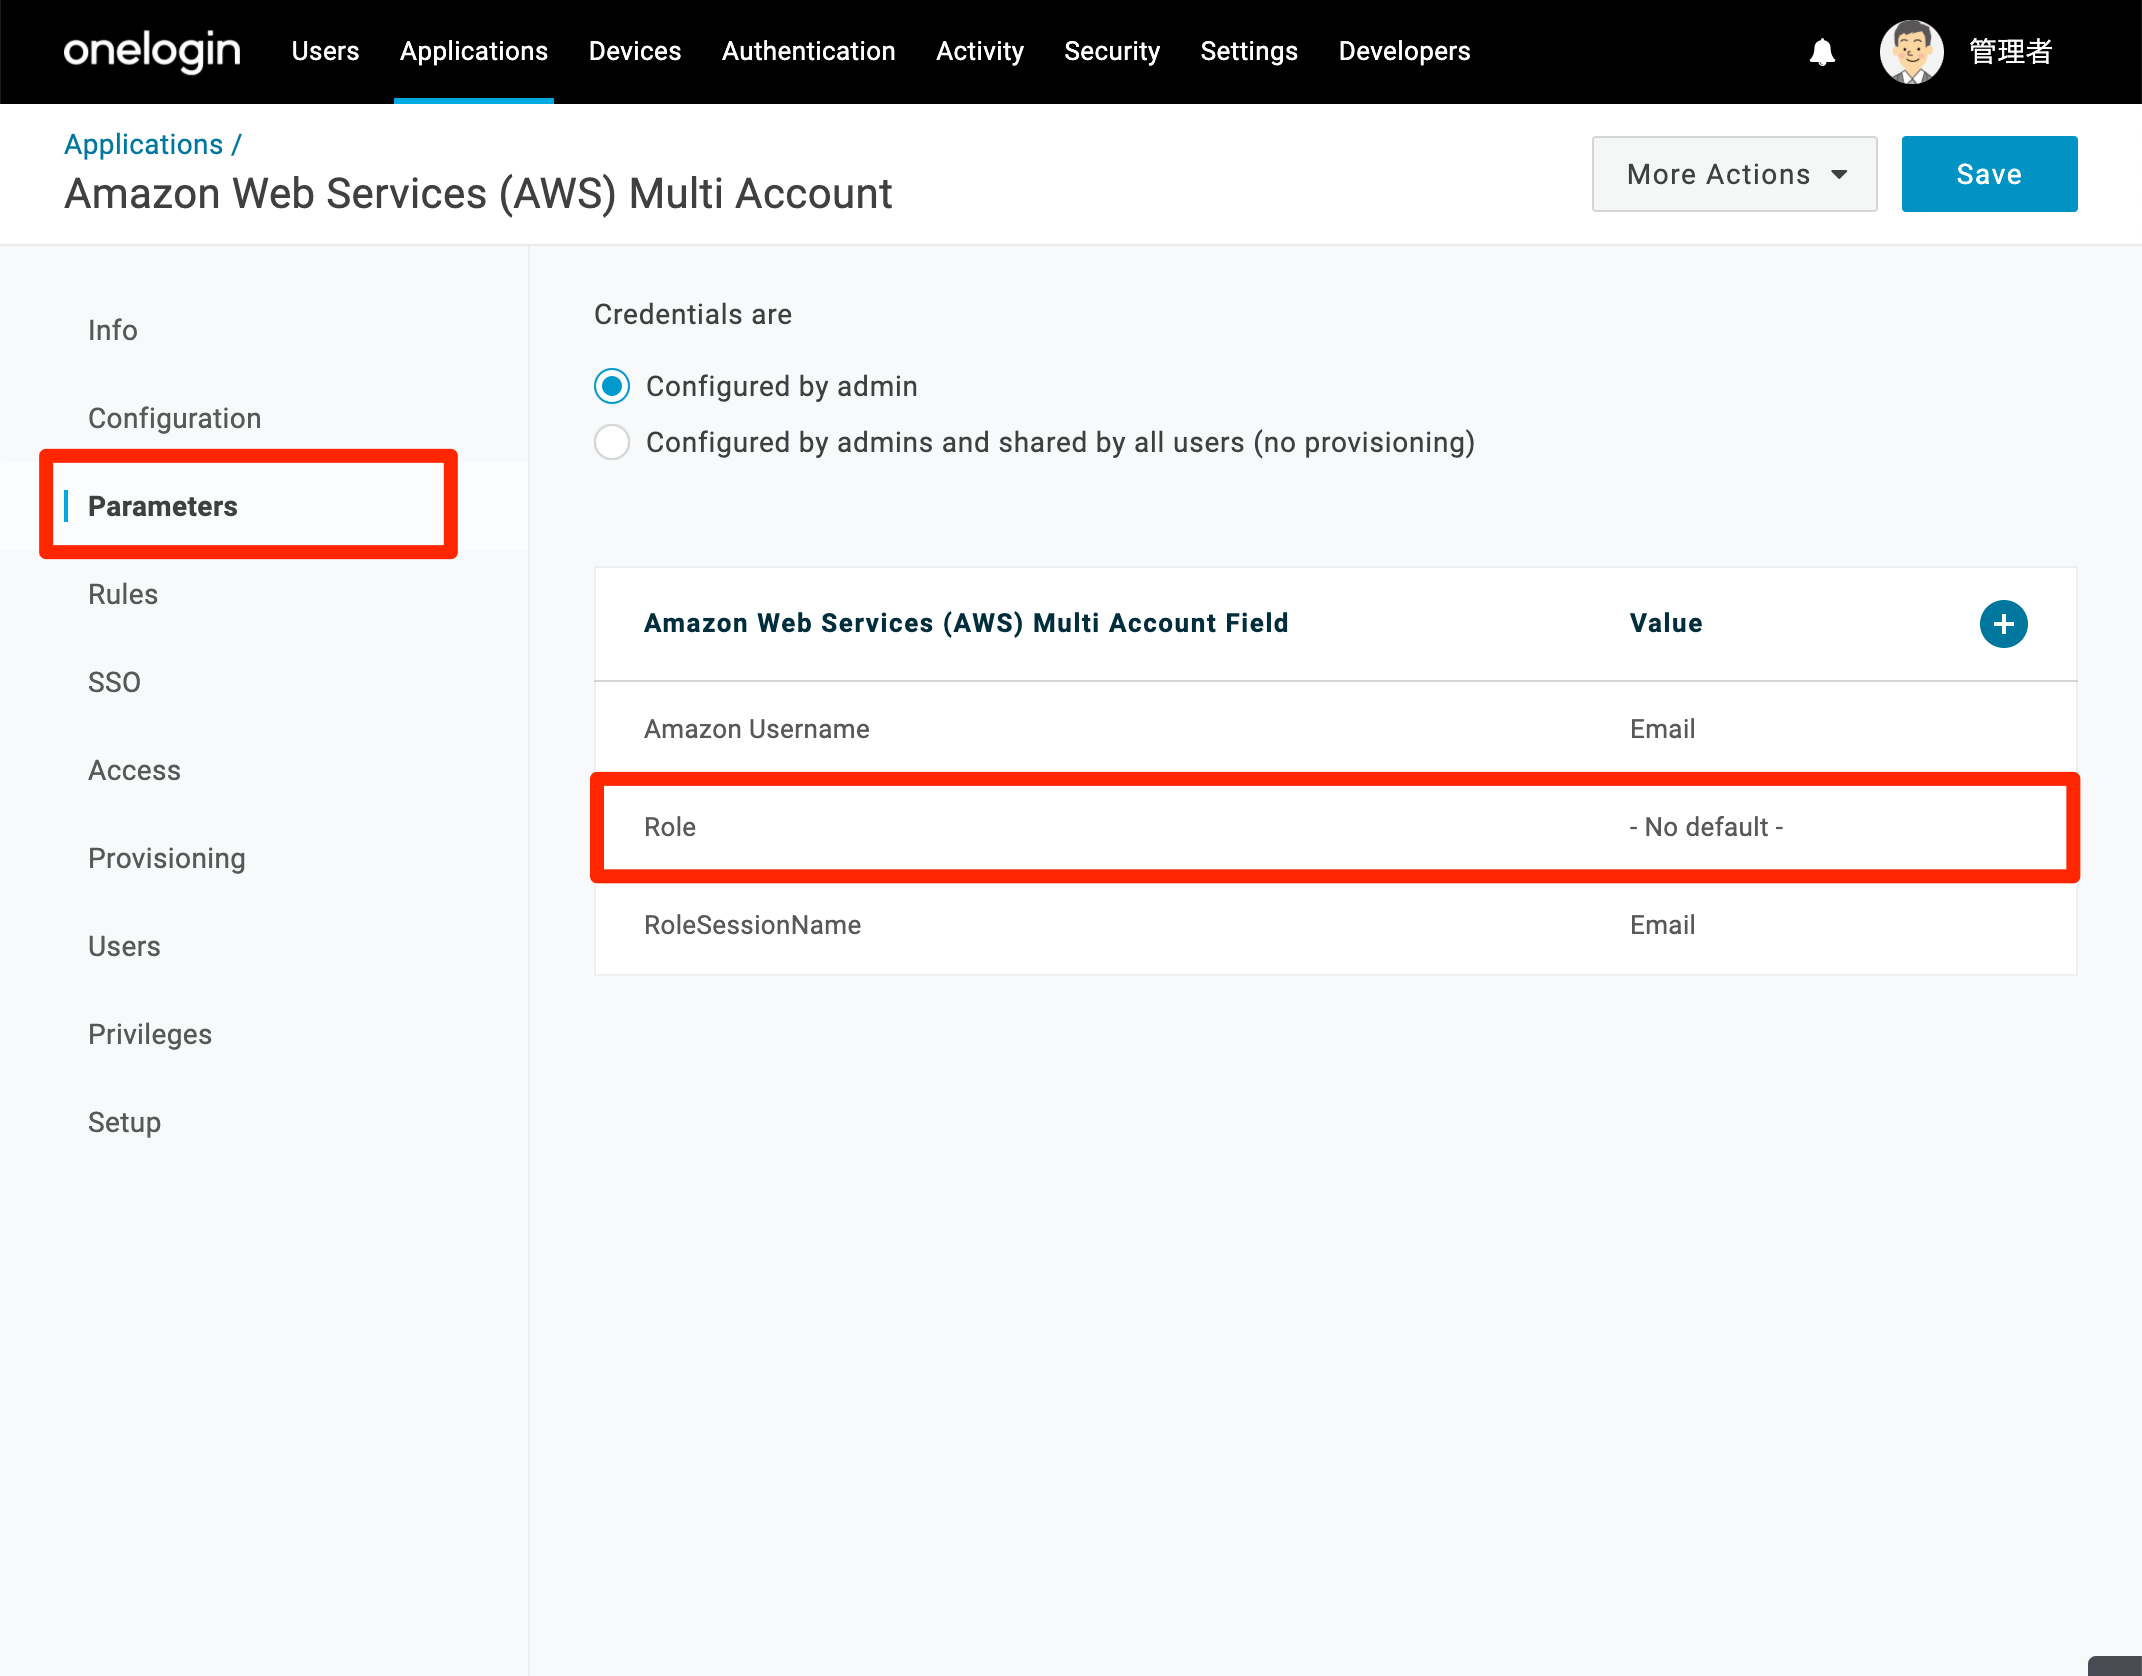This screenshot has width=2142, height=1676.
Task: Switch to the Configuration tab
Action: point(175,418)
